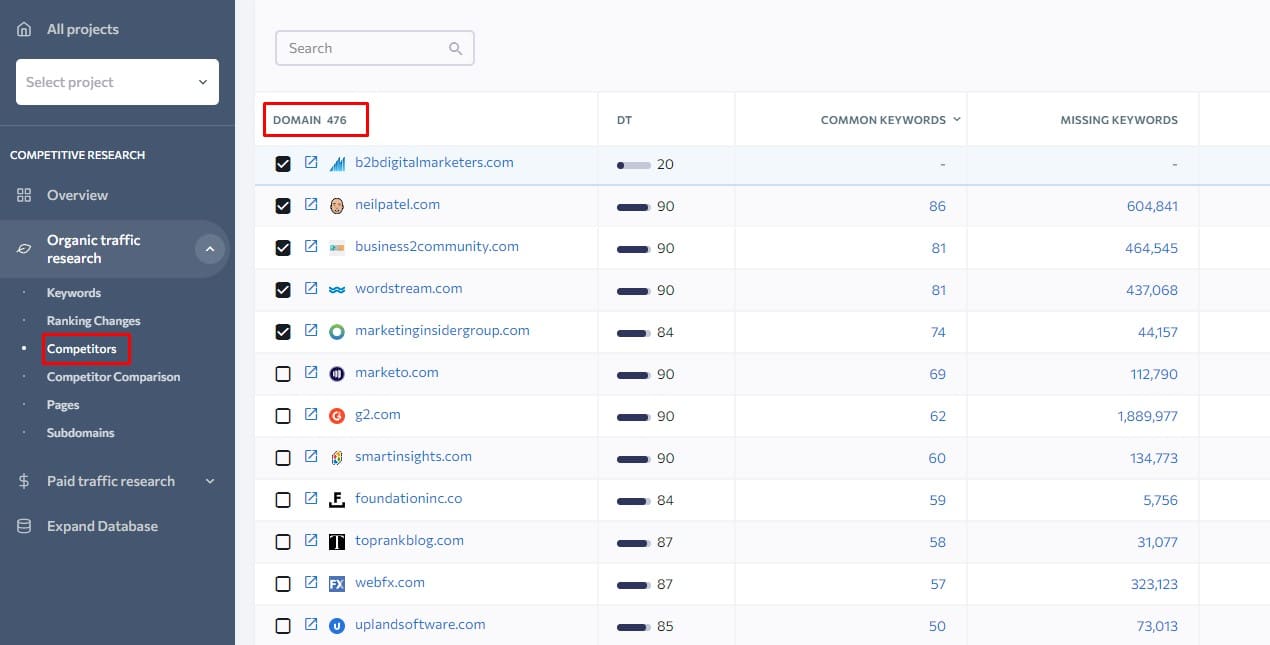The image size is (1270, 645).
Task: Click the search magnifier icon
Action: point(456,48)
